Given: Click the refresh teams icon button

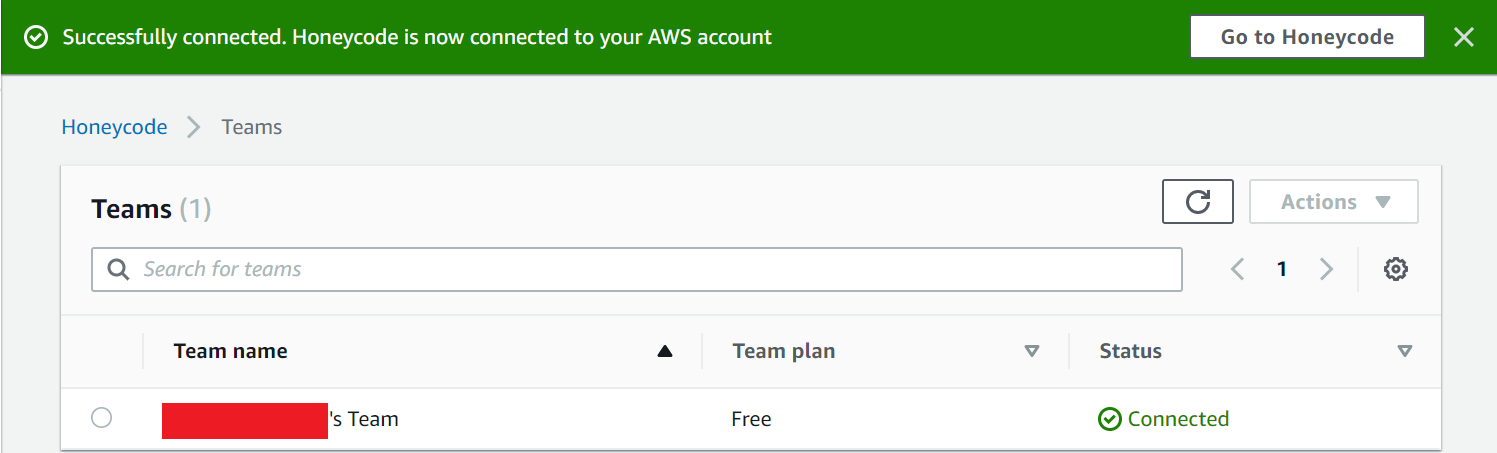Looking at the screenshot, I should point(1197,202).
